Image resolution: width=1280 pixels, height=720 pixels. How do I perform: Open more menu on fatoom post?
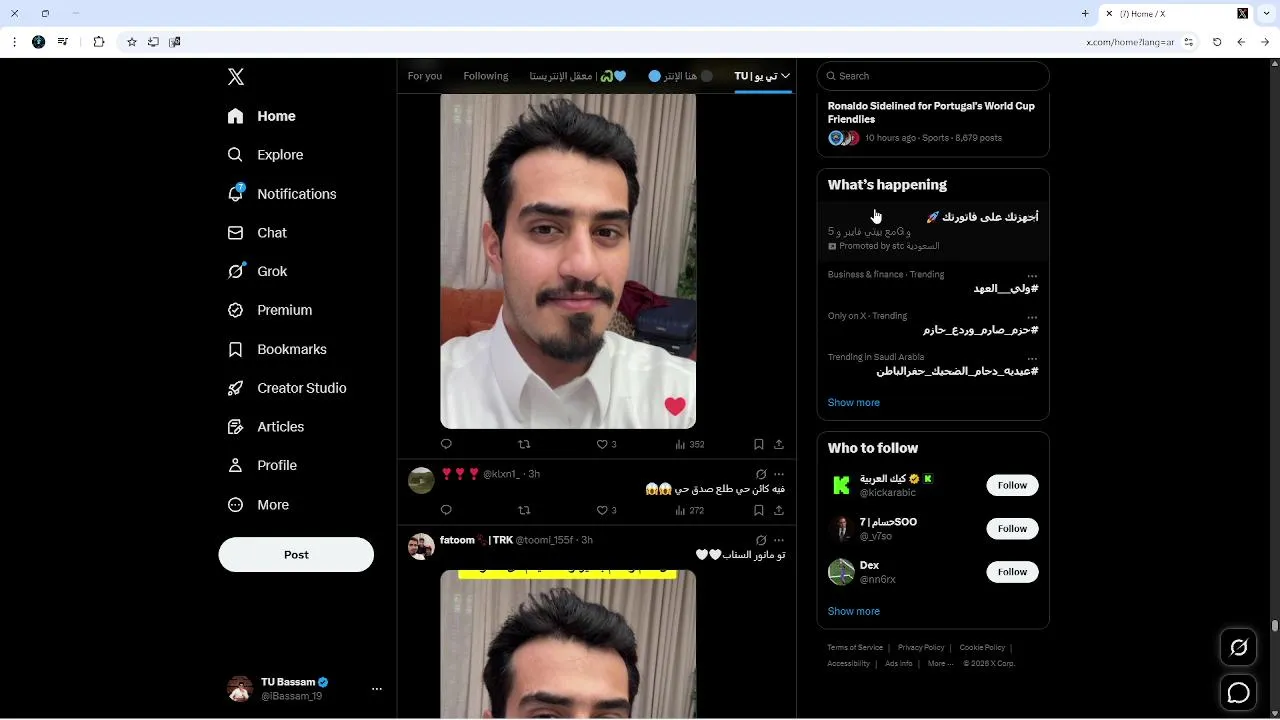pos(779,540)
